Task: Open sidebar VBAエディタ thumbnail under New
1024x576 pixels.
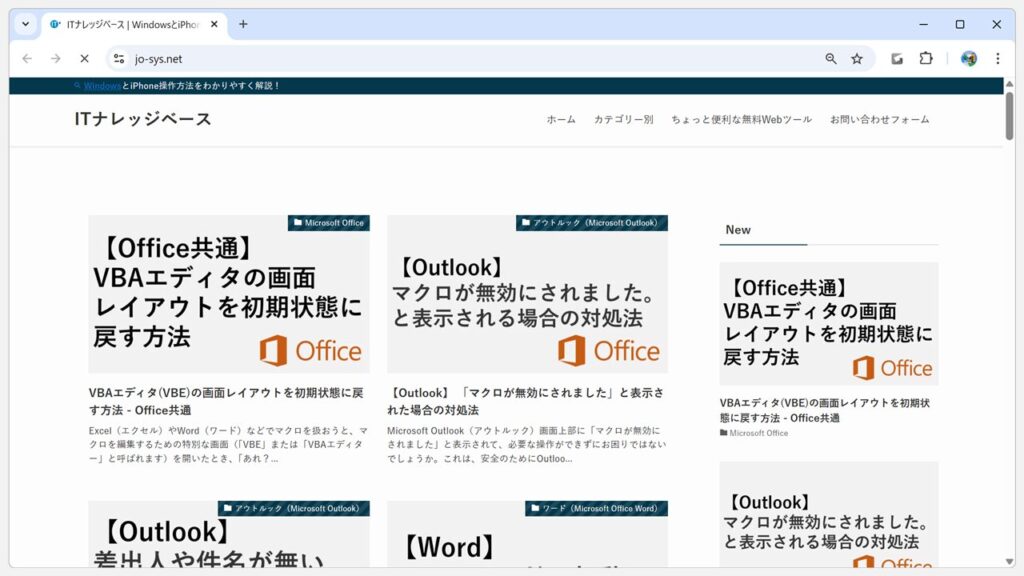Action: click(x=829, y=324)
